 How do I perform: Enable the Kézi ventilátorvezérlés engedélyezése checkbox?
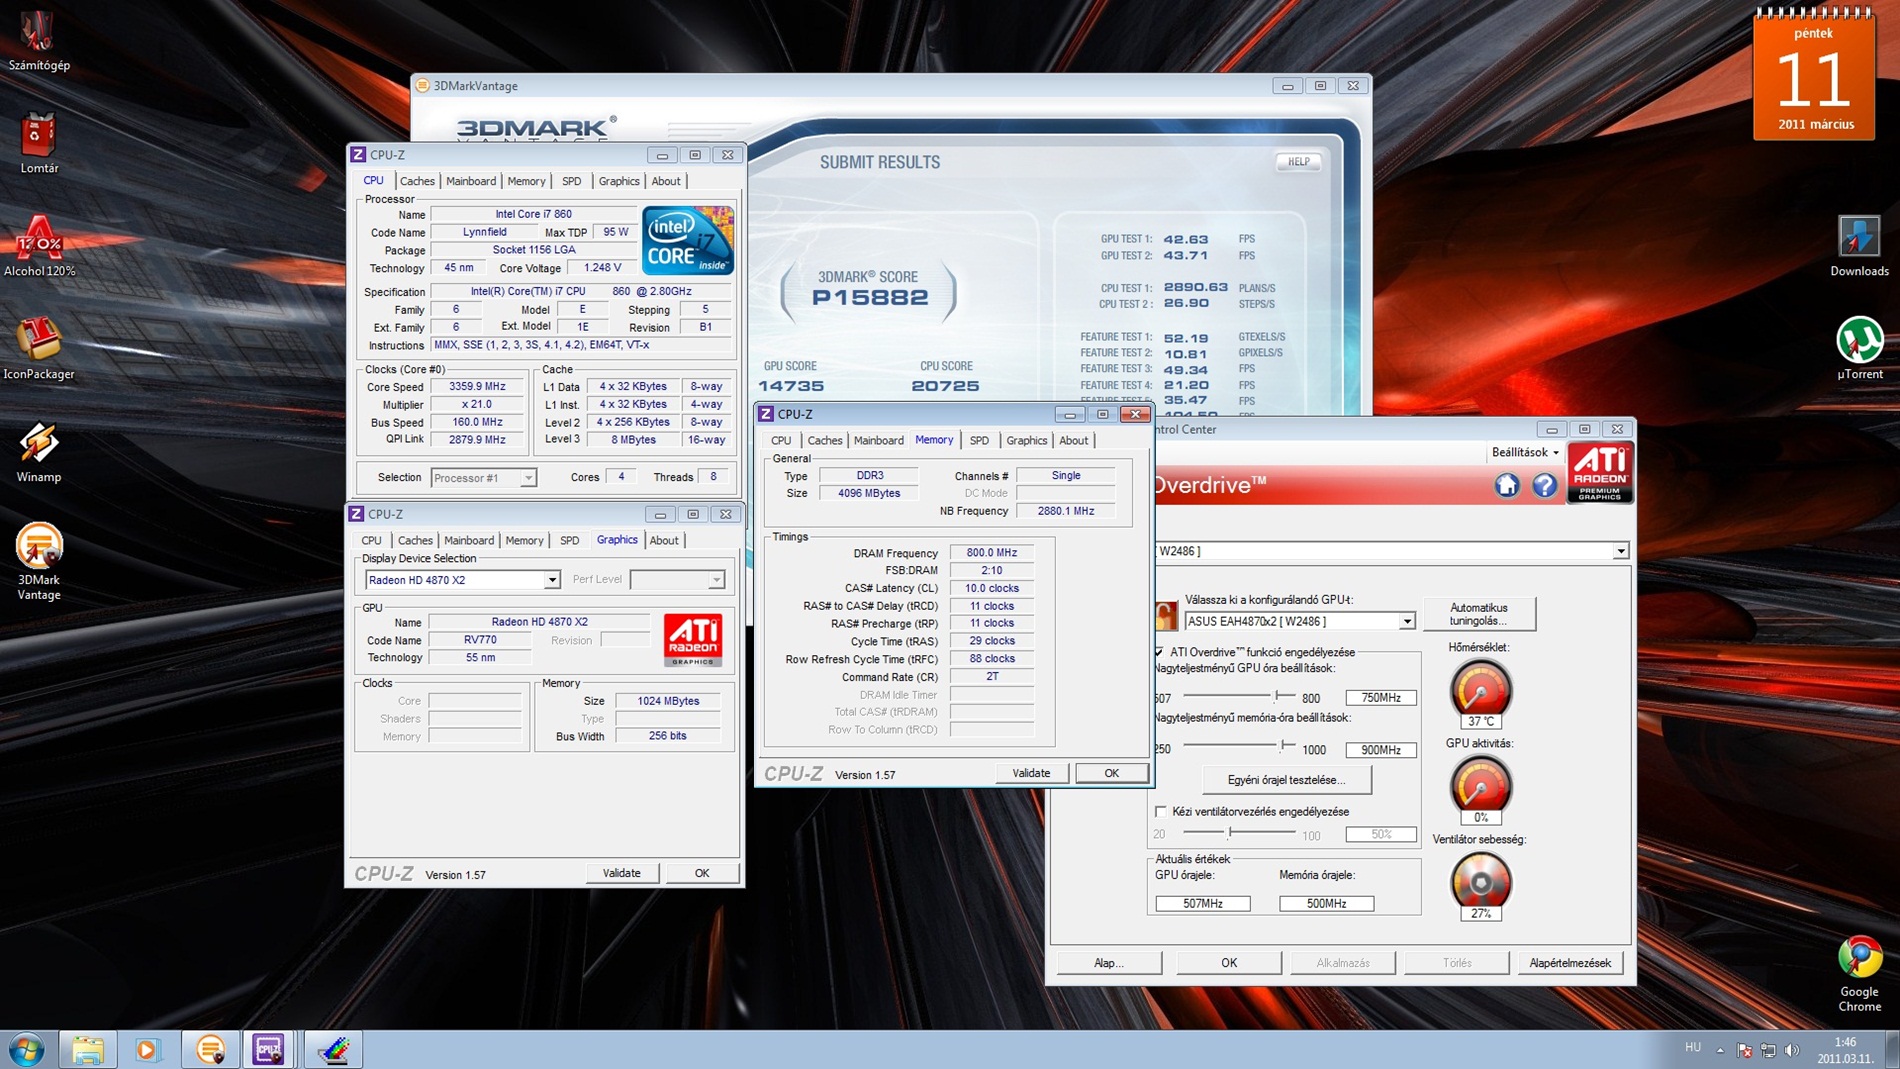pyautogui.click(x=1161, y=812)
